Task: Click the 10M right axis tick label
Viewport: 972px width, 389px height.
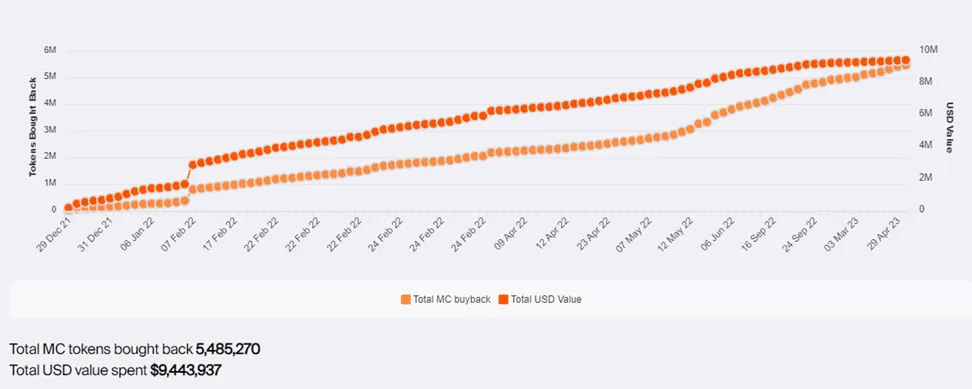Action: click(x=928, y=50)
